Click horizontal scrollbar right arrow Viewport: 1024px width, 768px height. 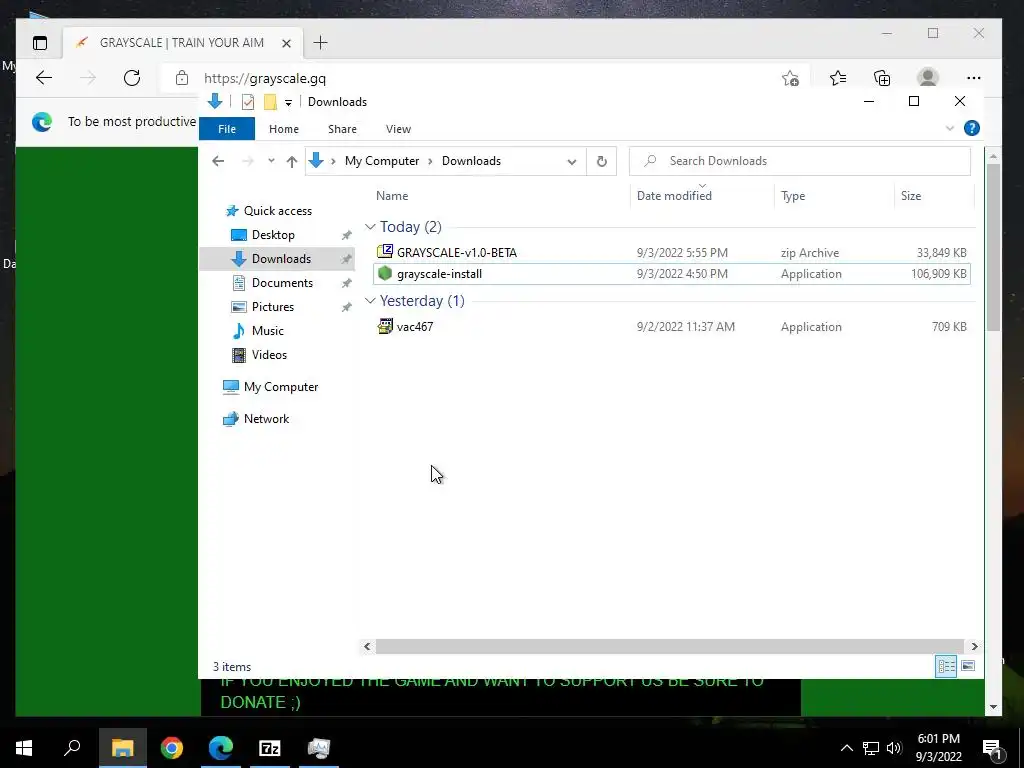[974, 647]
